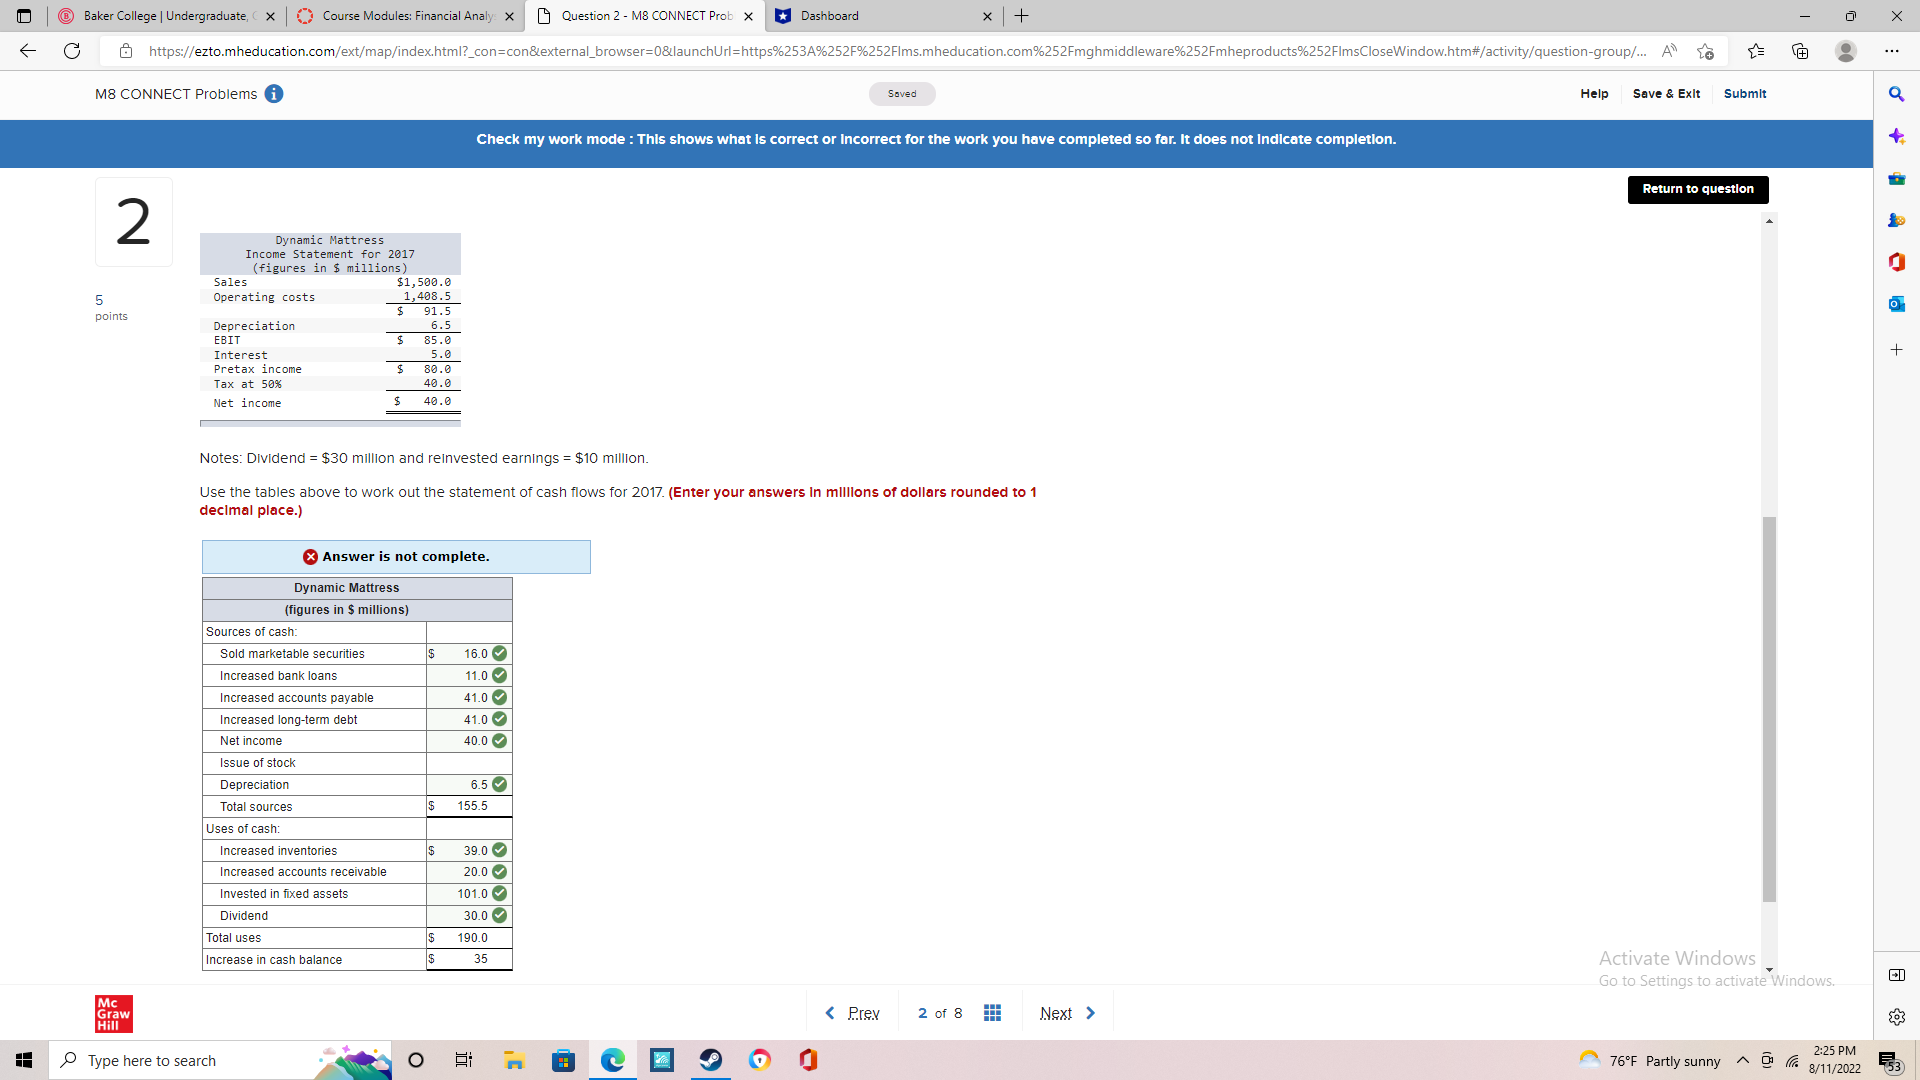Click the info icon beside M8 CONNECT Problems

tap(274, 94)
